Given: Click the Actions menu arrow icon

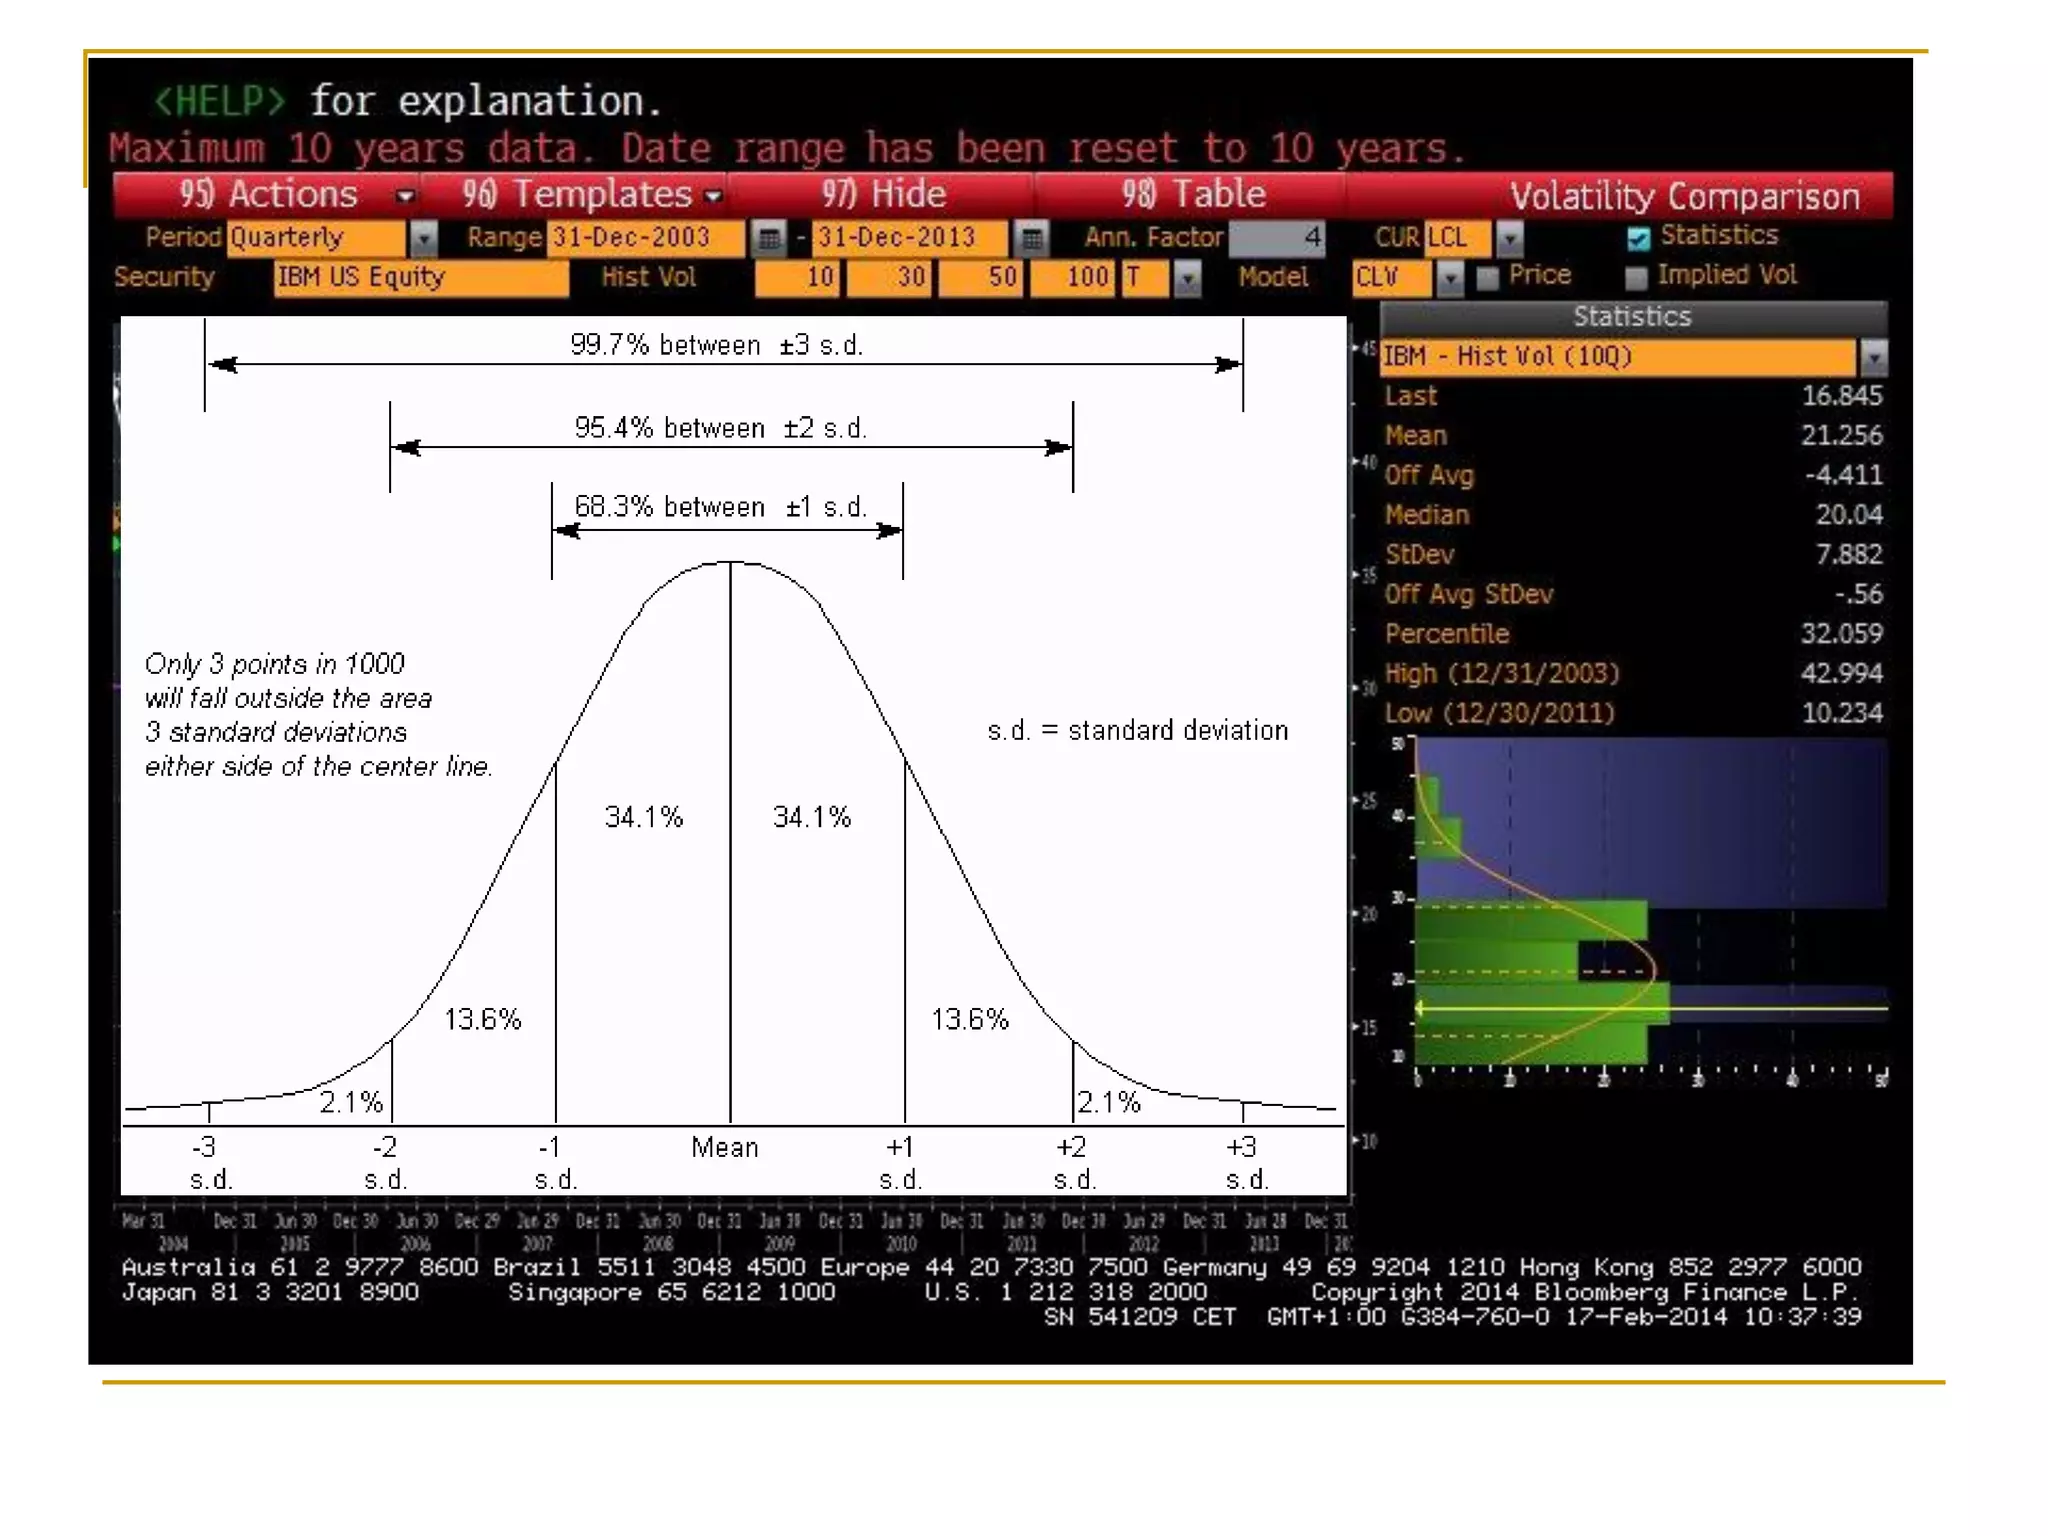Looking at the screenshot, I should point(405,196).
